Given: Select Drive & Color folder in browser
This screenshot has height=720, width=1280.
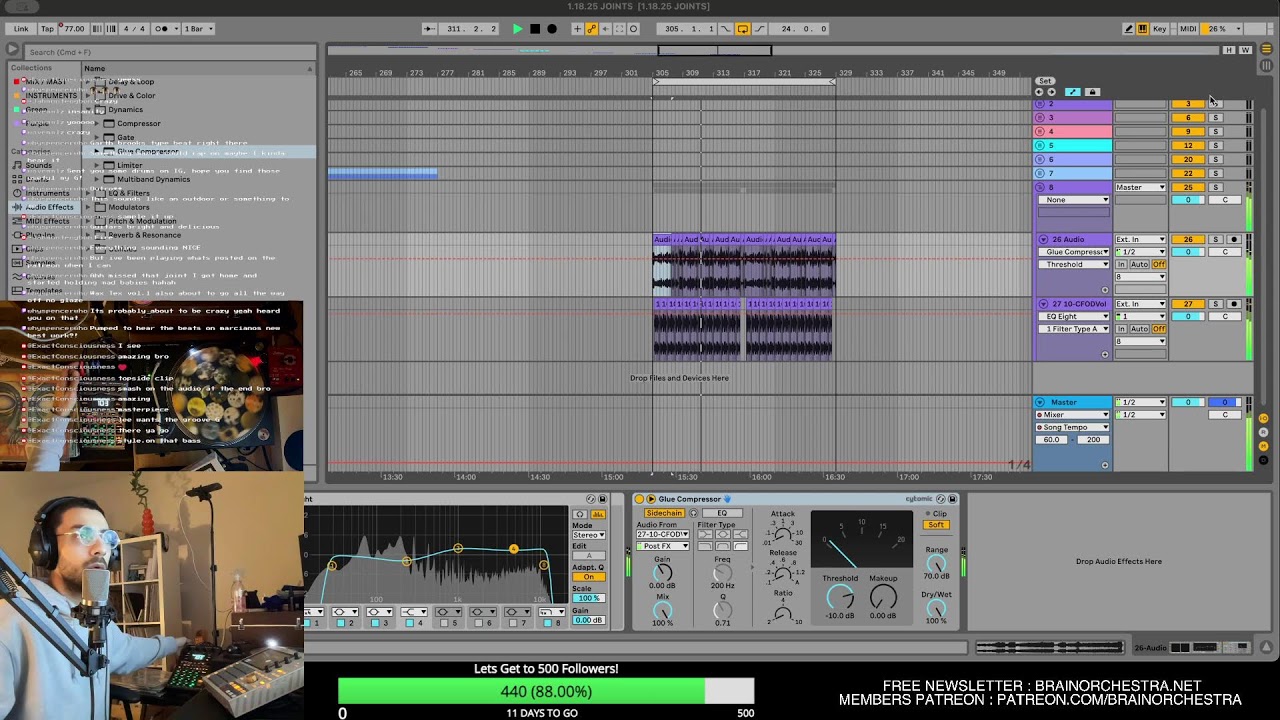Looking at the screenshot, I should [x=131, y=96].
